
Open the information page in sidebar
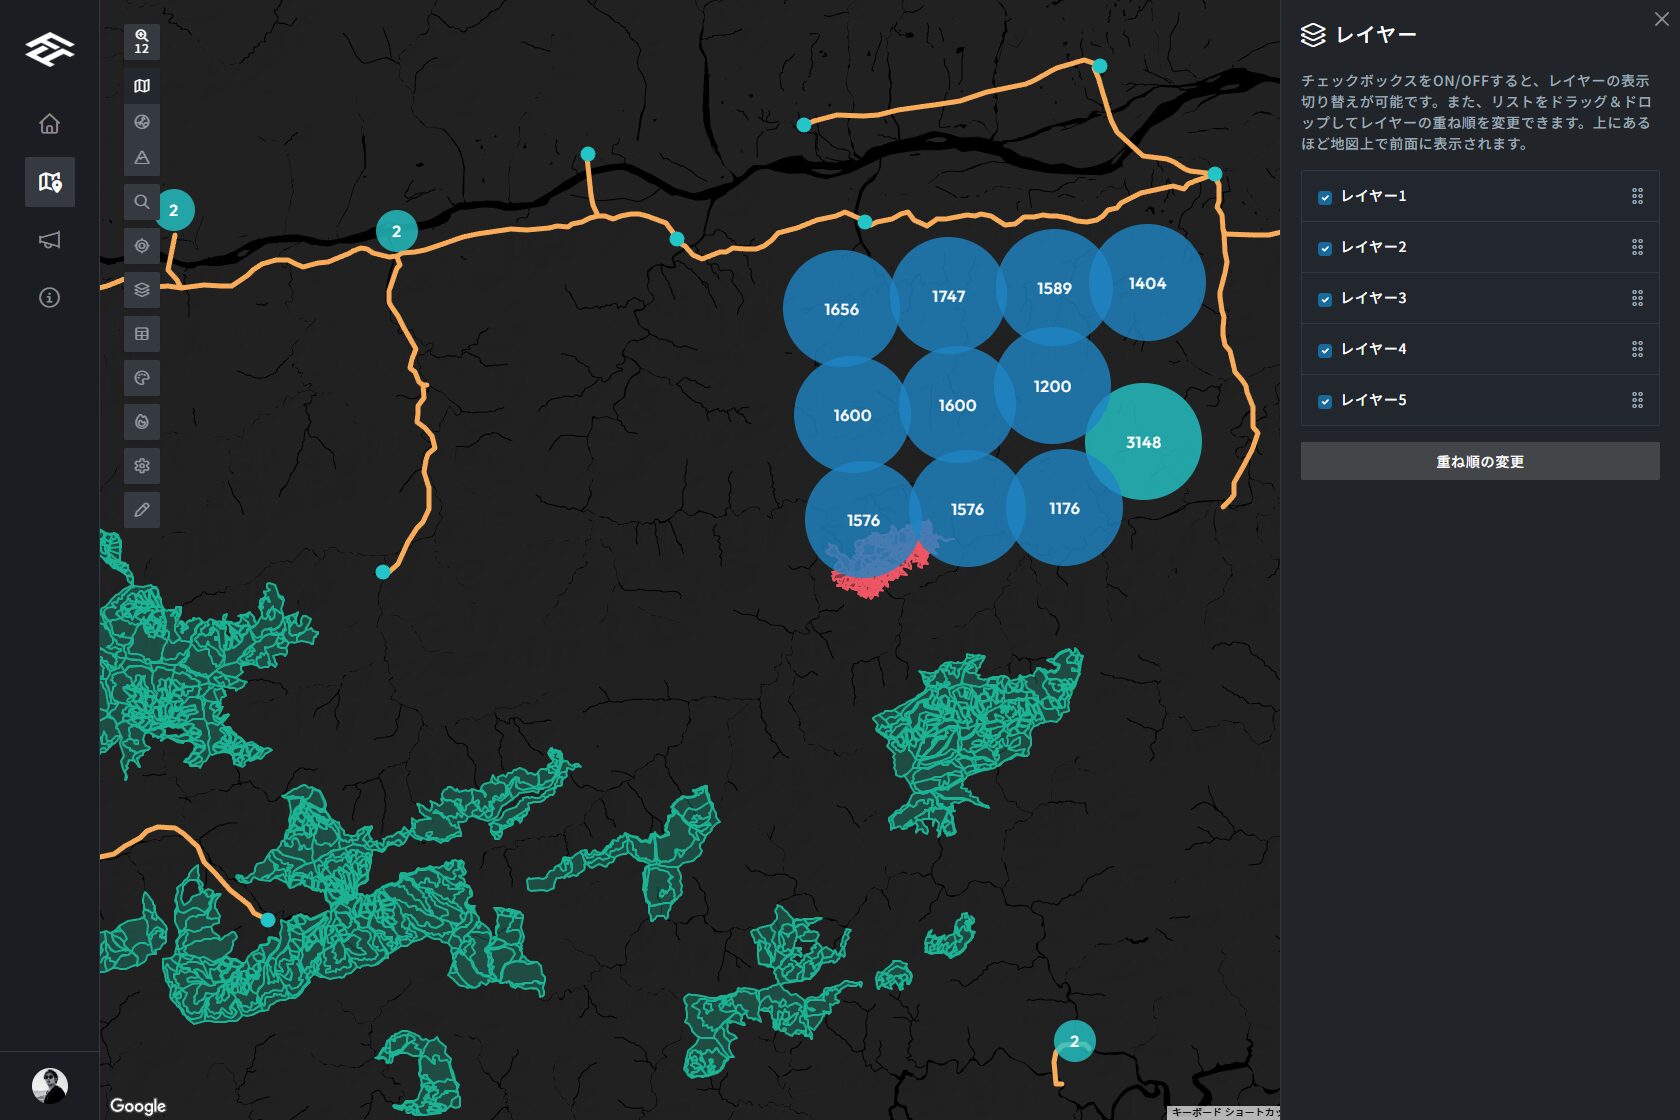(x=49, y=298)
